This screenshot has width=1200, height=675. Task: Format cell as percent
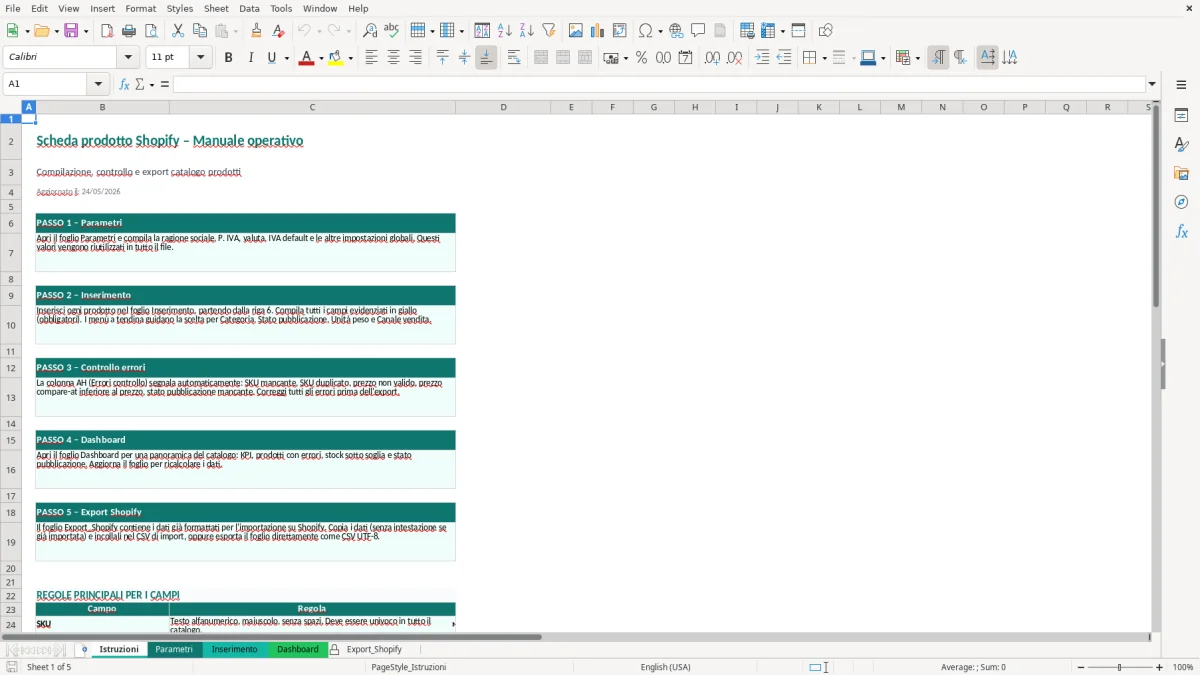642,58
